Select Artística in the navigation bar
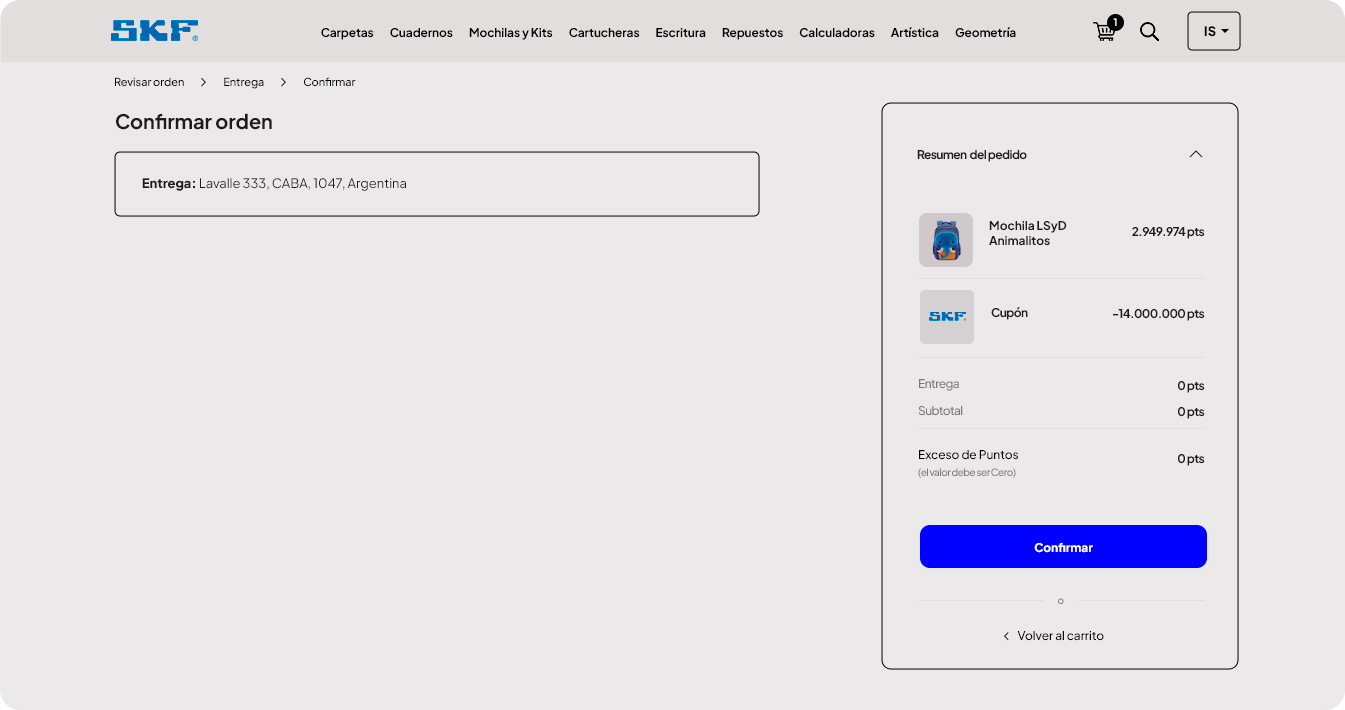 pyautogui.click(x=914, y=33)
